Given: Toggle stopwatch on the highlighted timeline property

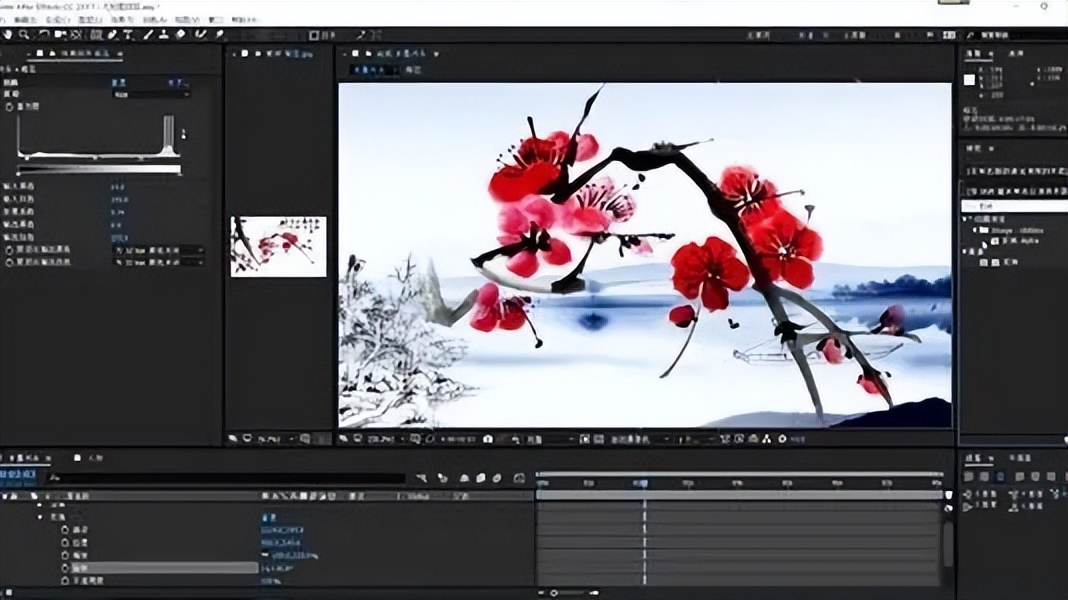Looking at the screenshot, I should pos(65,567).
